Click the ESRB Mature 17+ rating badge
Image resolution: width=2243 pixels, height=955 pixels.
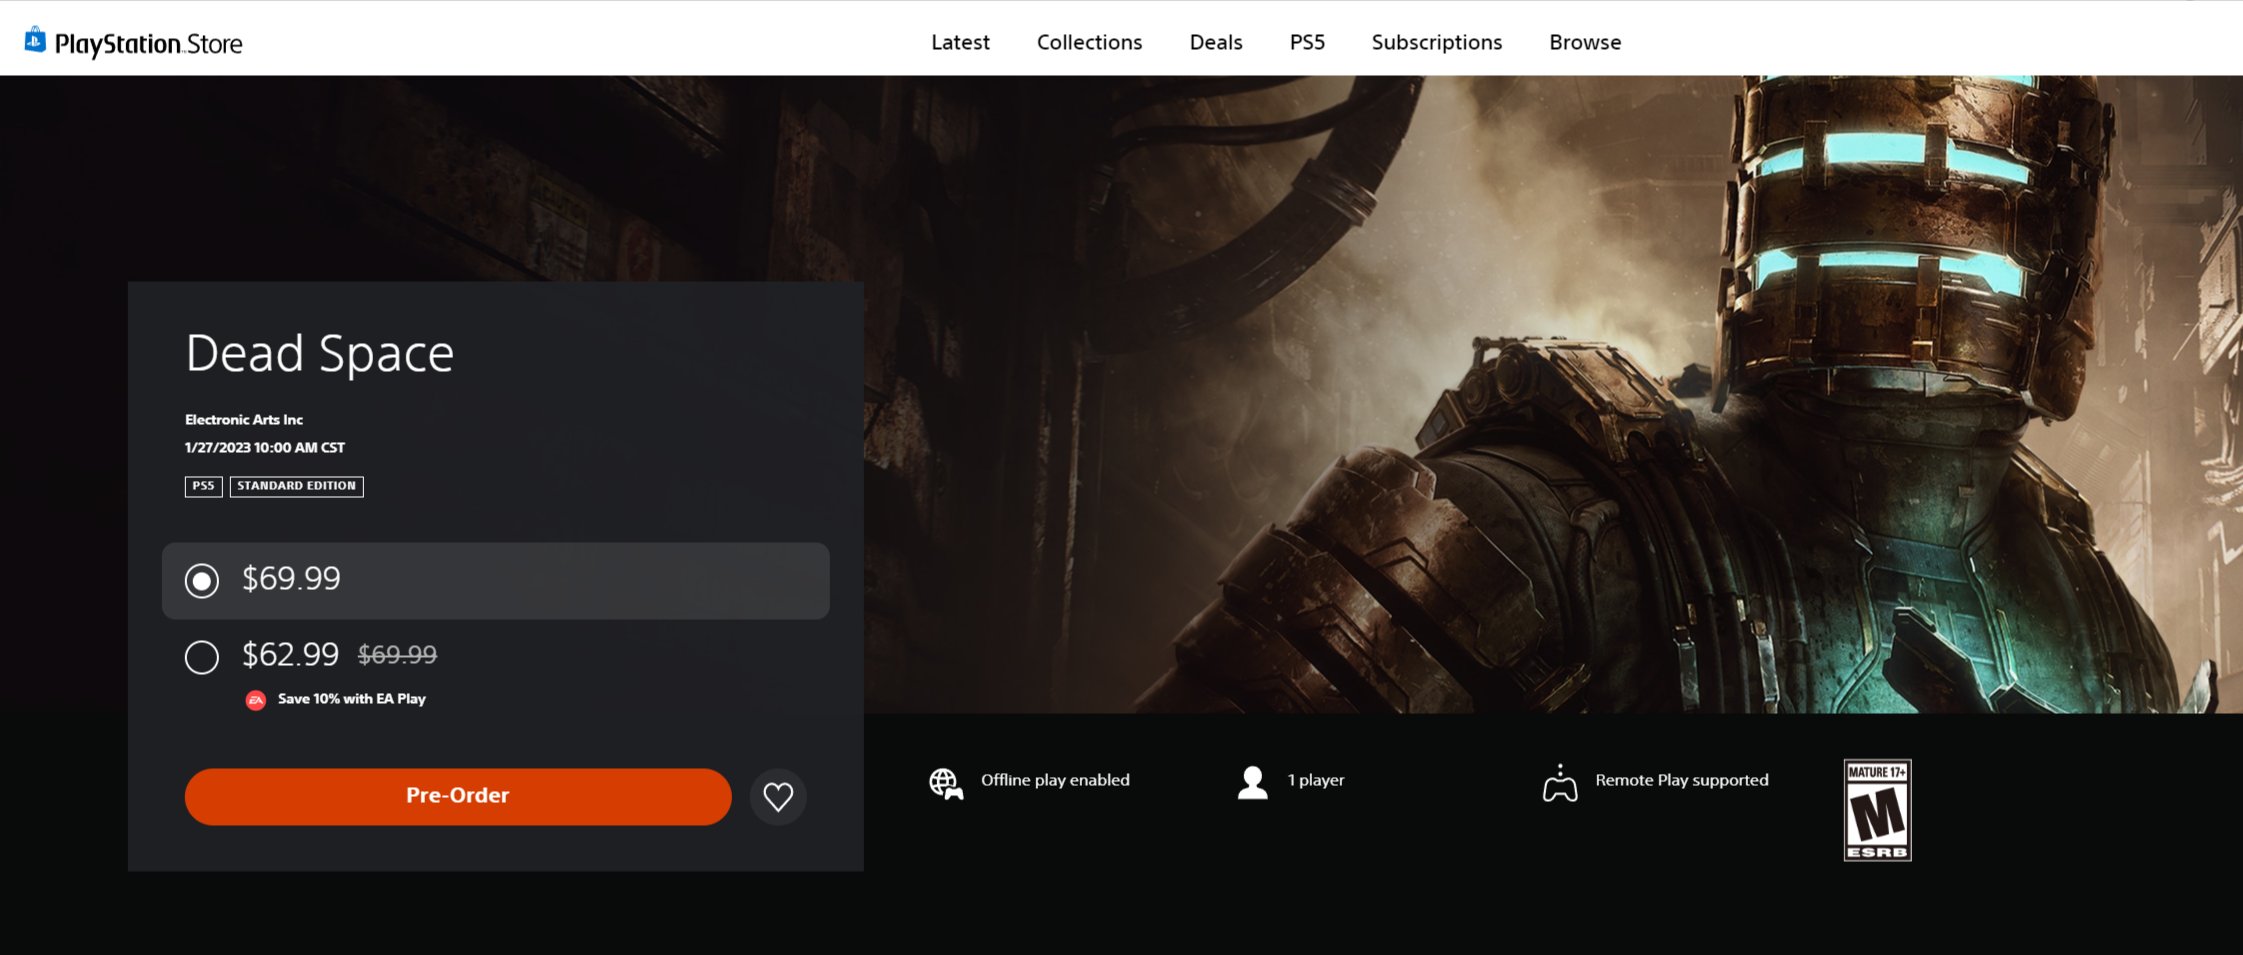click(x=1877, y=810)
